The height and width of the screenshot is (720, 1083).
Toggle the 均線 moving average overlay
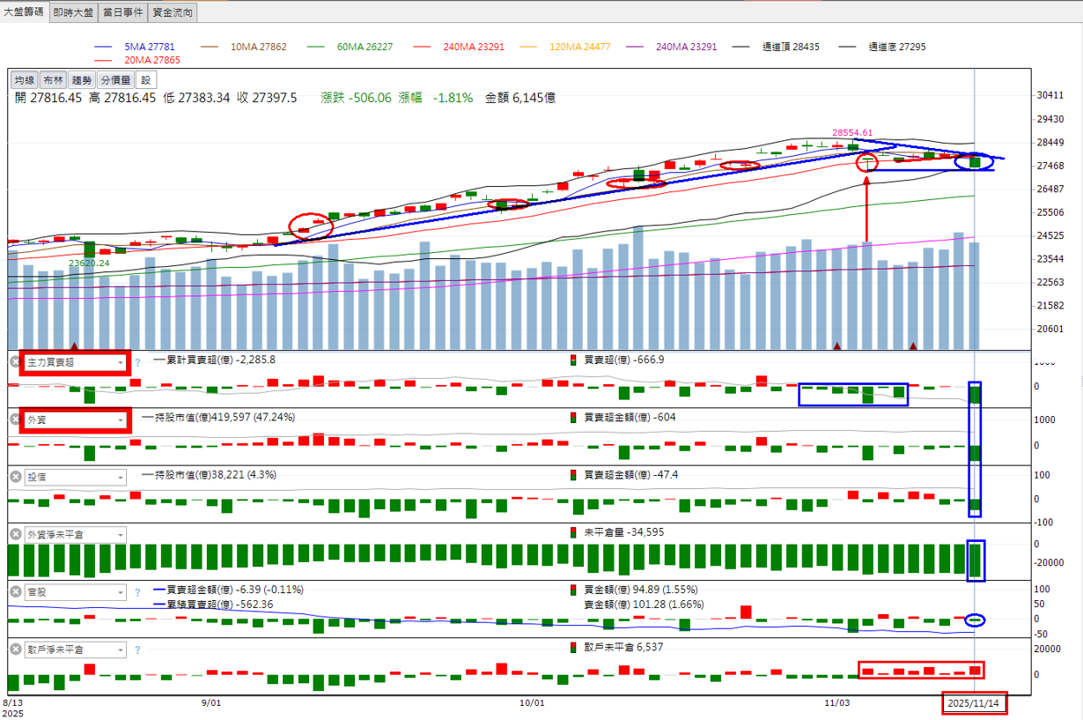coord(24,80)
